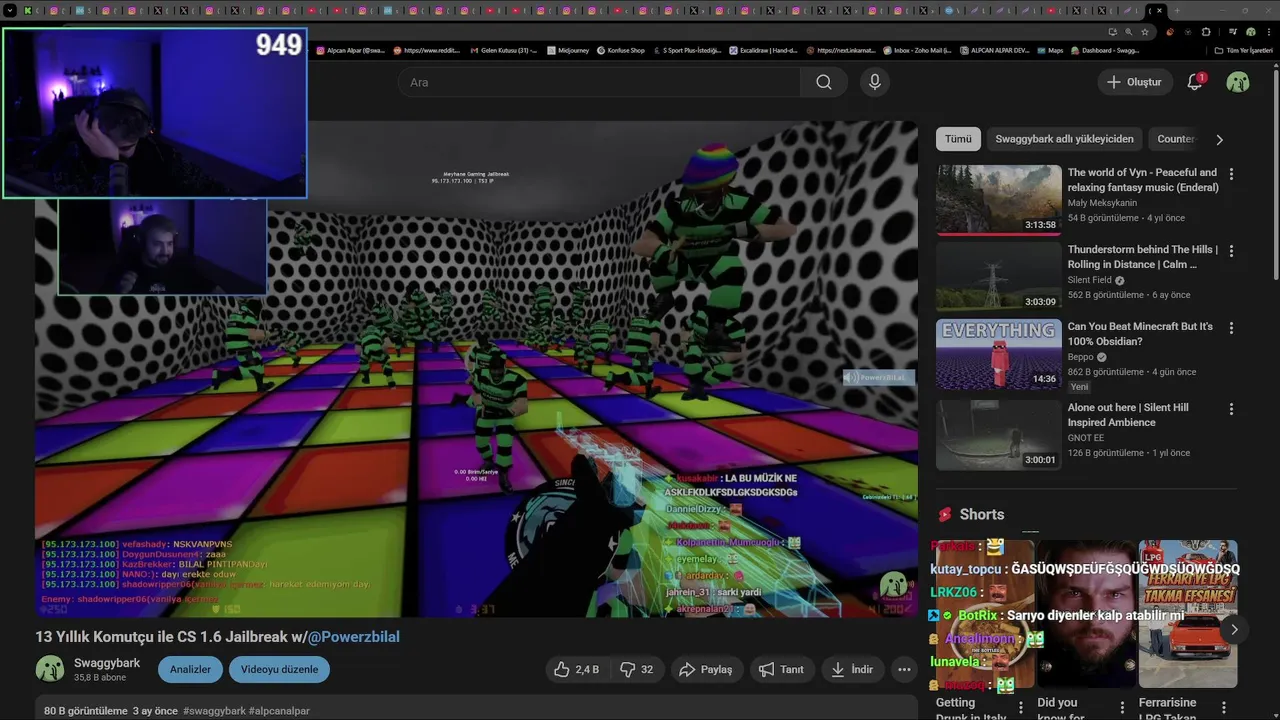Select the Counter filter chip

tap(1176, 139)
